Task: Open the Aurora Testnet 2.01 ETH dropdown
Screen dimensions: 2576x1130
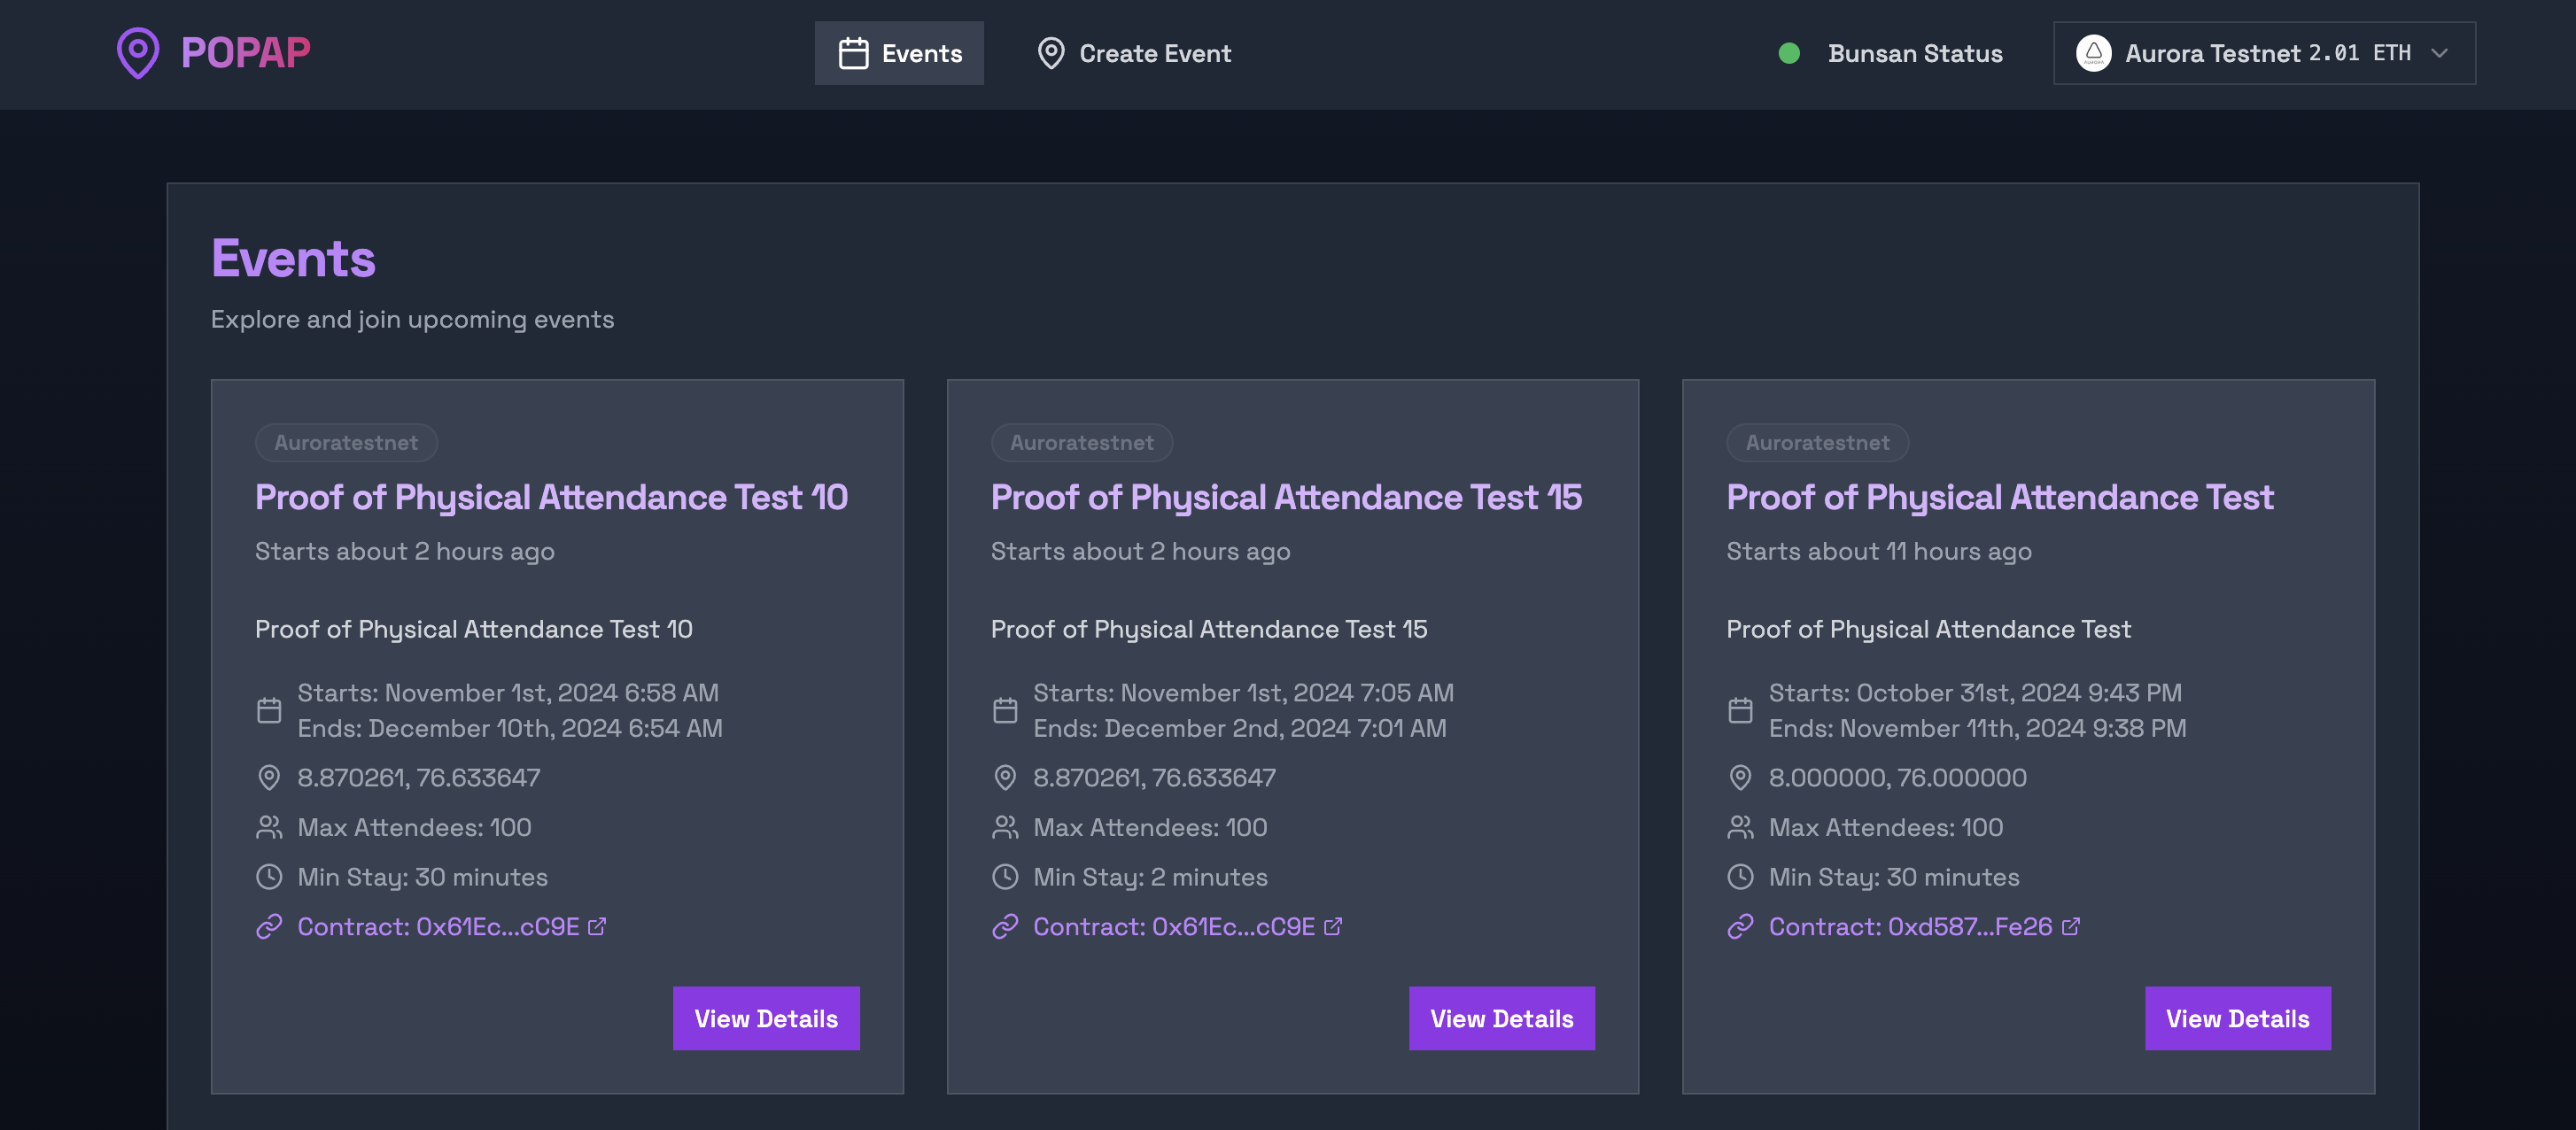Action: click(x=2264, y=53)
